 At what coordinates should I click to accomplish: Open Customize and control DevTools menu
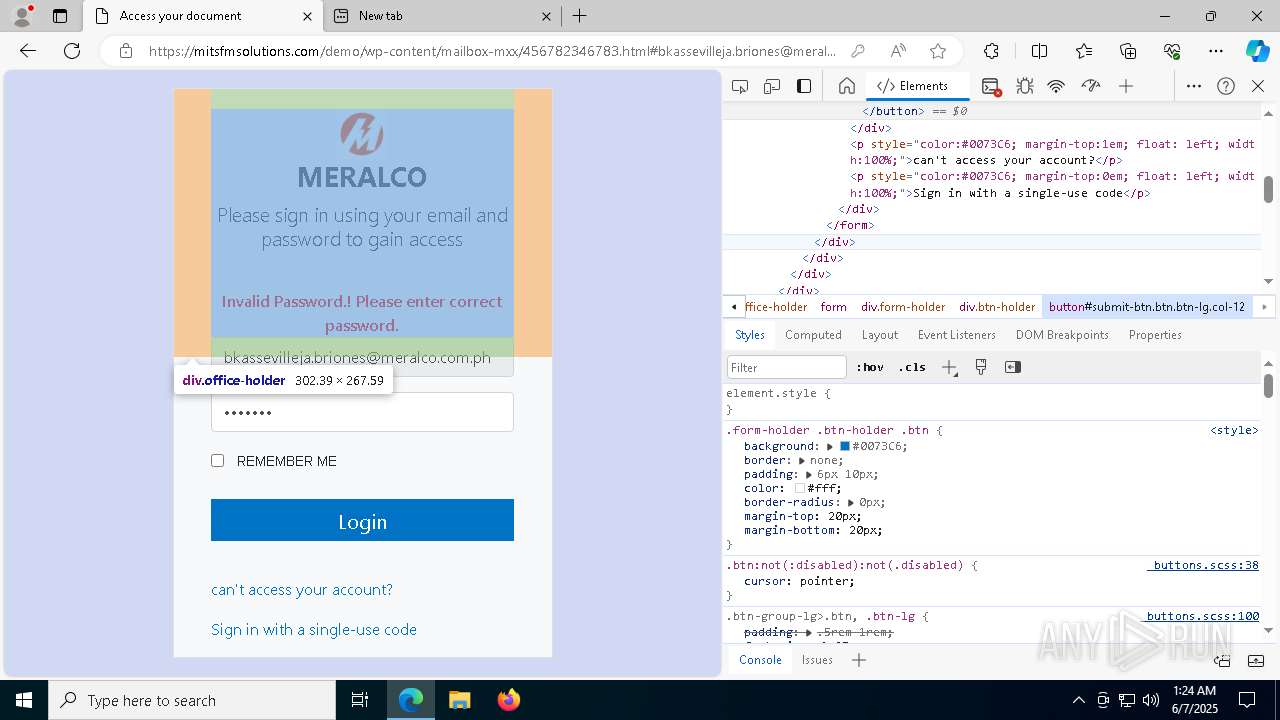pyautogui.click(x=1194, y=86)
